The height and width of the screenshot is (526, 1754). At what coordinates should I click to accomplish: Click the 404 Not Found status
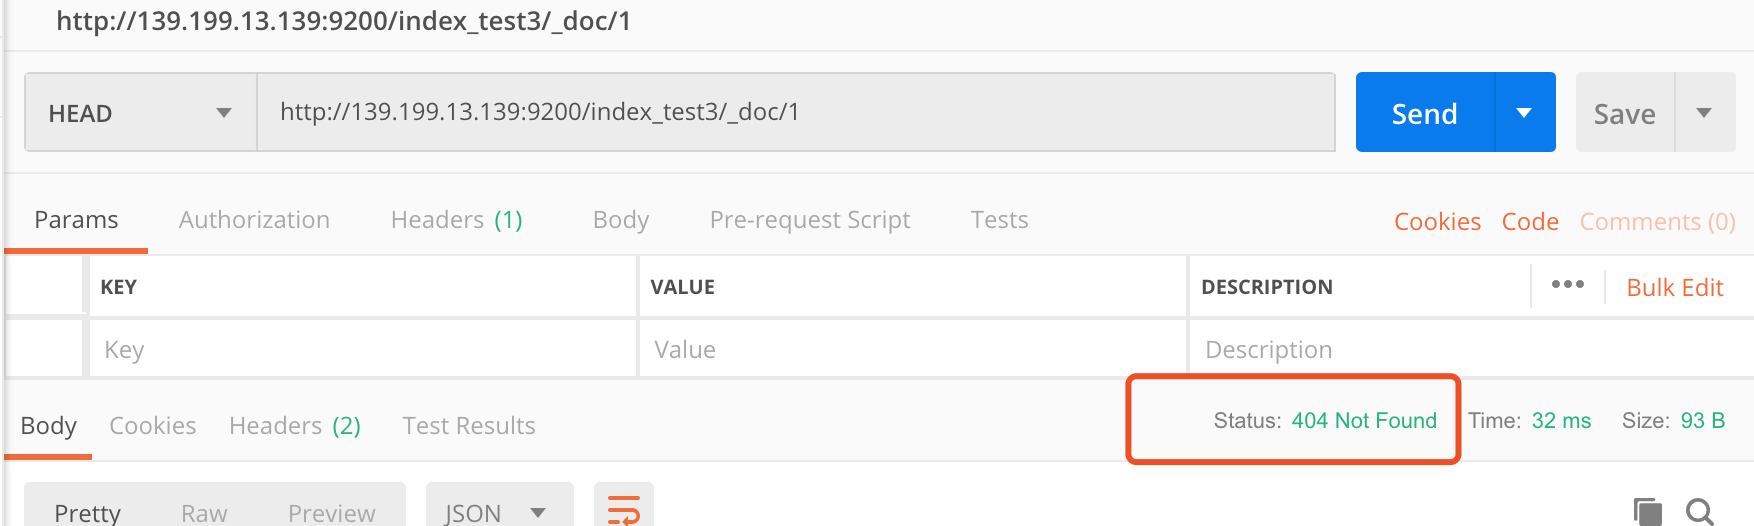(x=1364, y=421)
